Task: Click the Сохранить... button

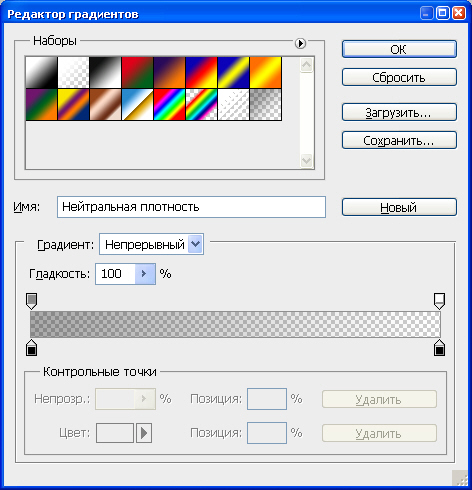Action: (399, 140)
